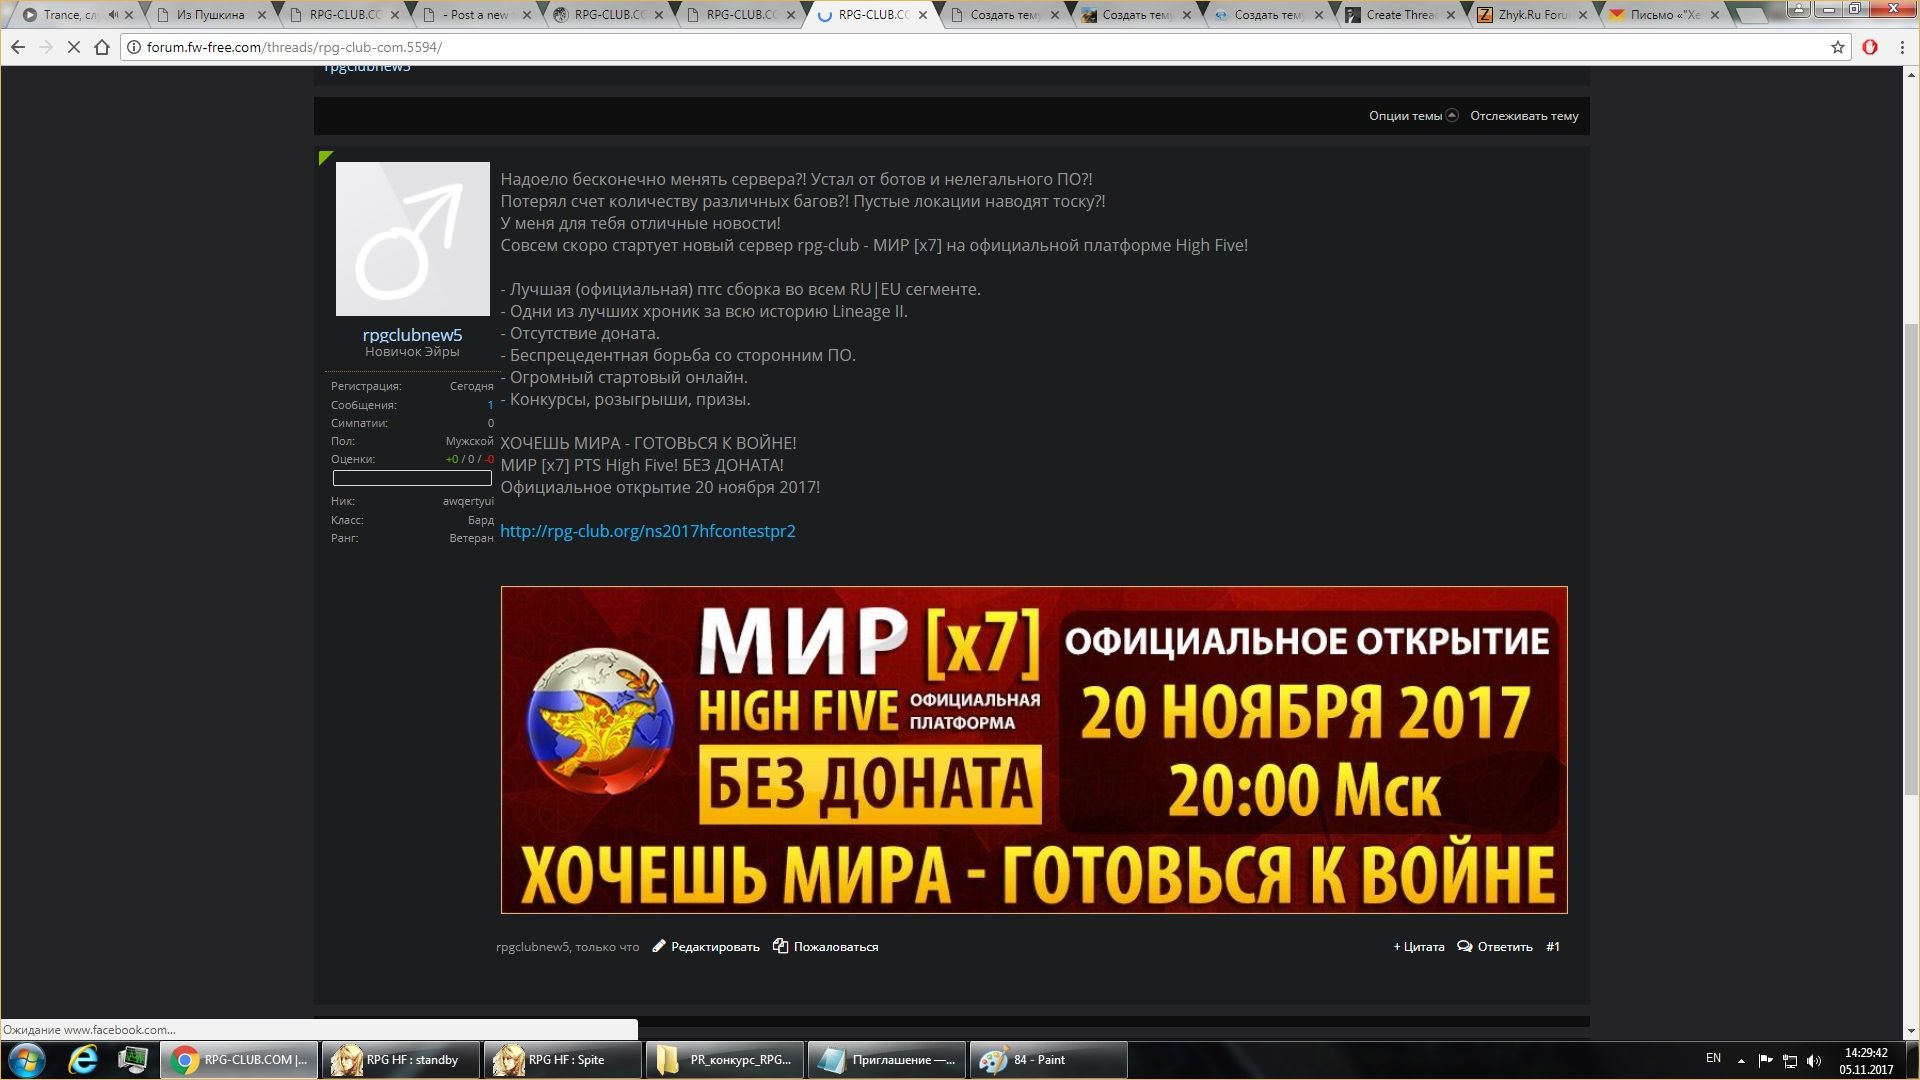Click the scrollbar down arrow
Screen dimensions: 1920x1080
(1911, 1030)
